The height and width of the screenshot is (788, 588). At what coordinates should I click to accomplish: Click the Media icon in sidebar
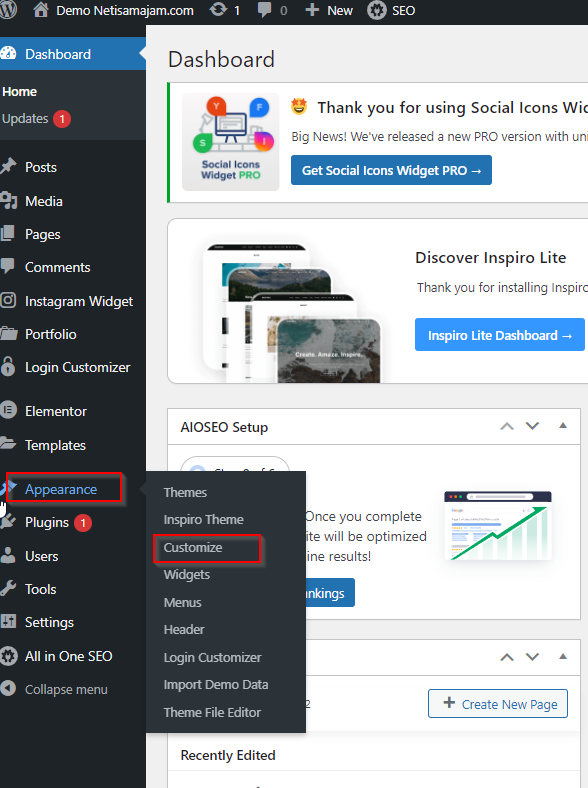[8, 201]
